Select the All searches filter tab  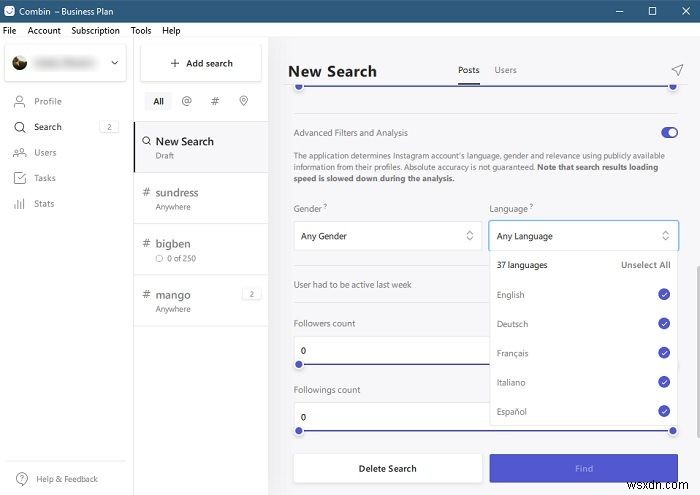158,101
